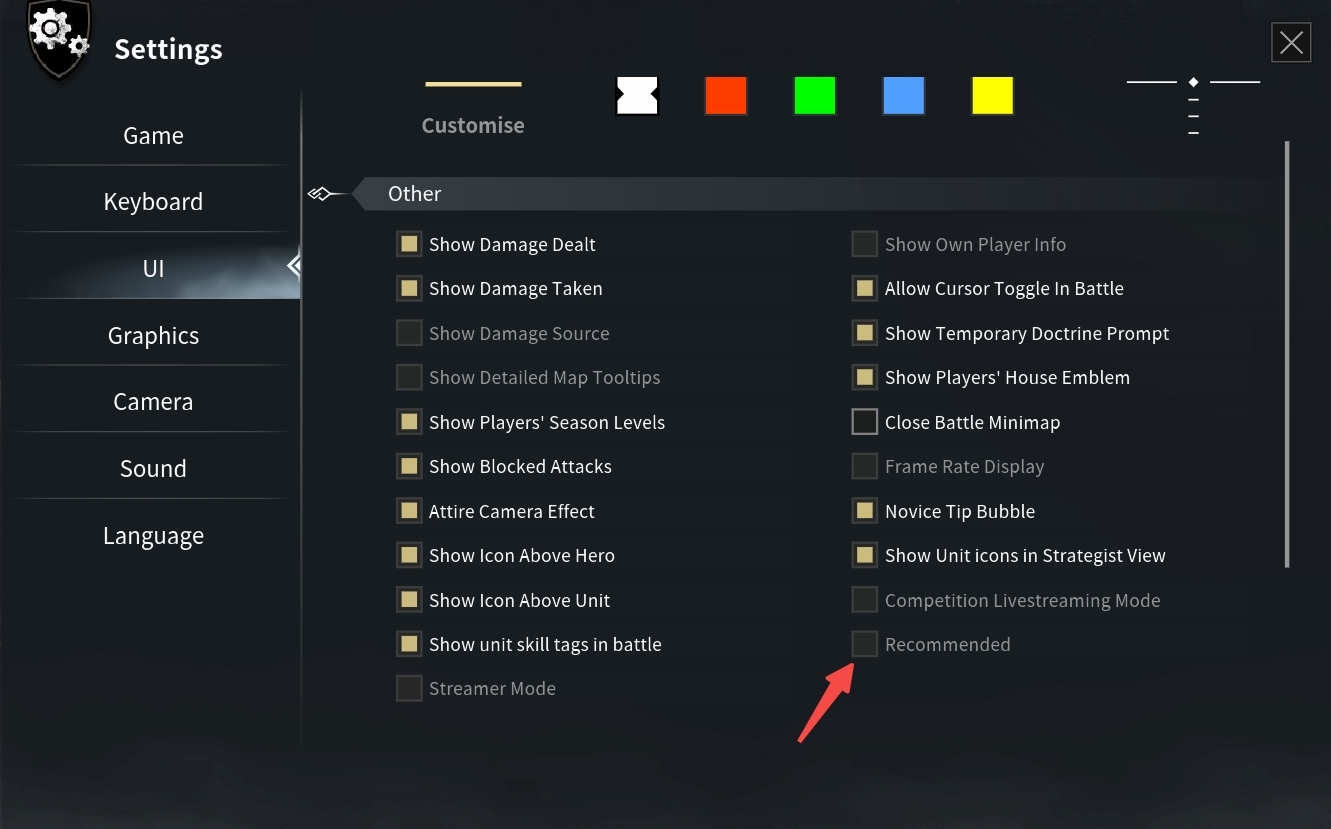Choose the green colour swatch
1331x829 pixels.
(815, 96)
